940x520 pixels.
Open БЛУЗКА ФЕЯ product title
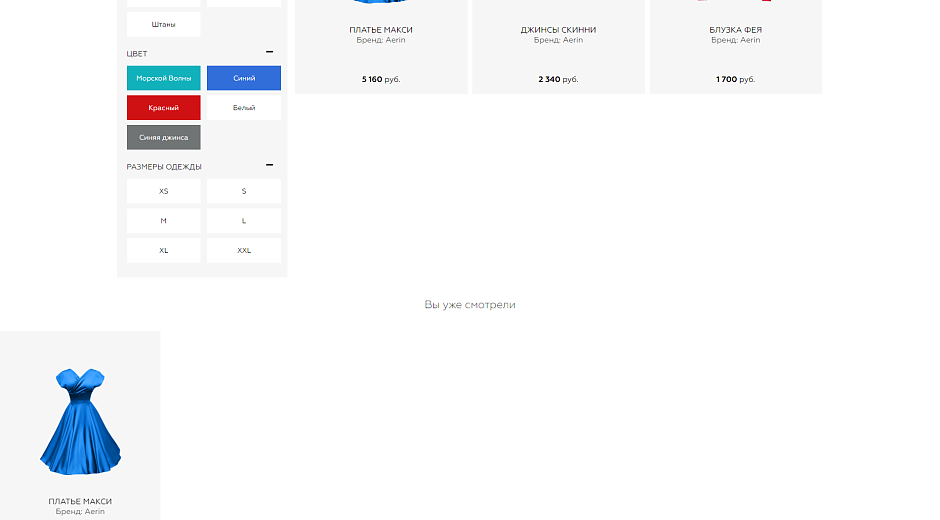coord(736,29)
